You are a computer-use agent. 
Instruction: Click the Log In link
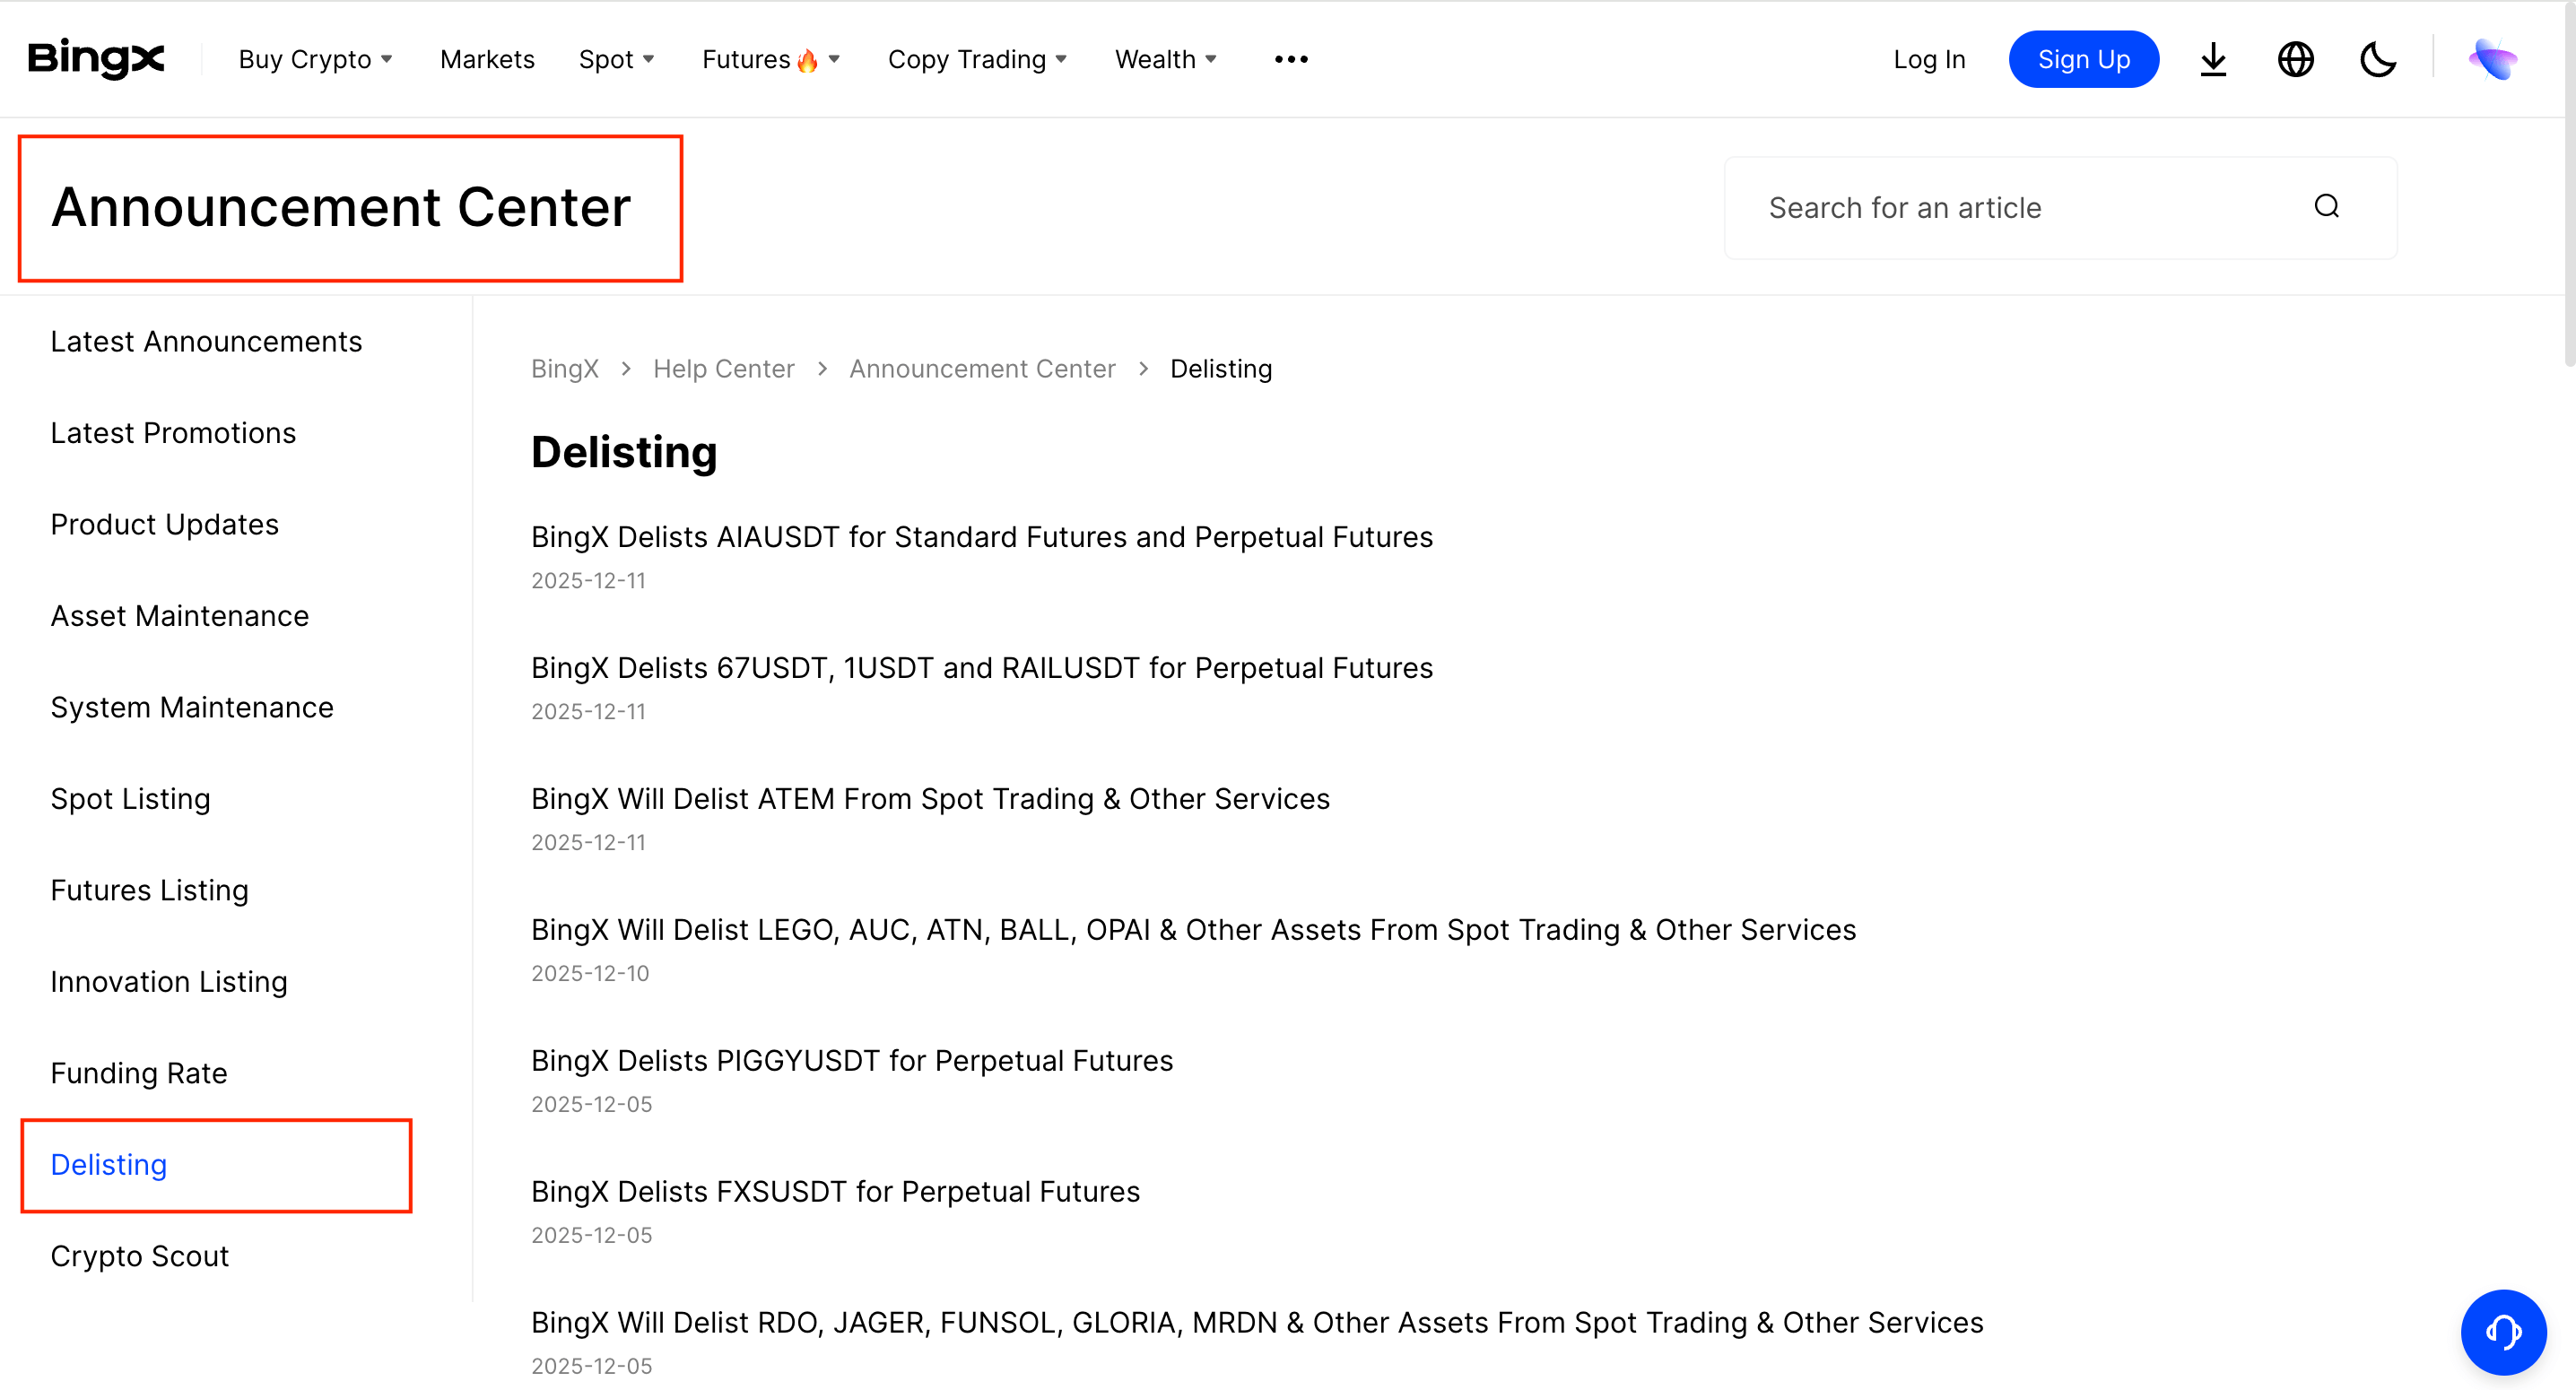[x=1929, y=59]
